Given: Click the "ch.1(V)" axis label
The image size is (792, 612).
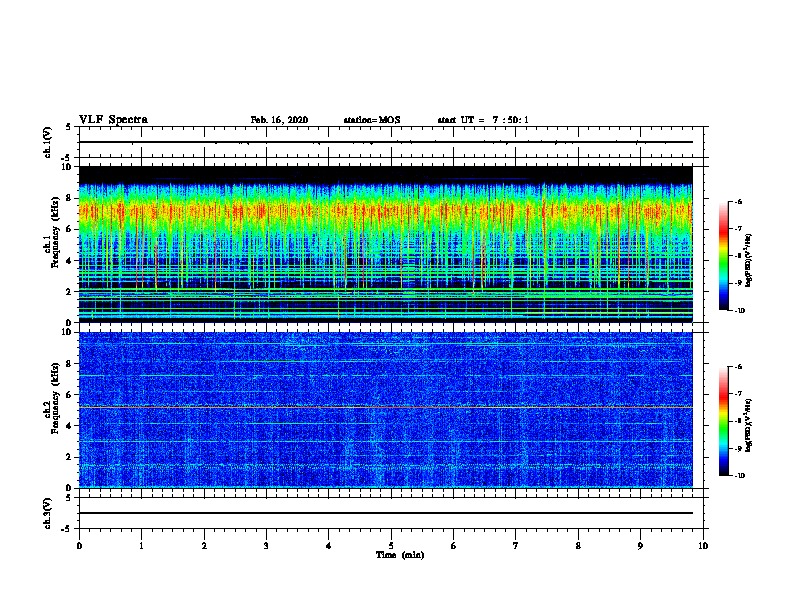Looking at the screenshot, I should [48, 142].
